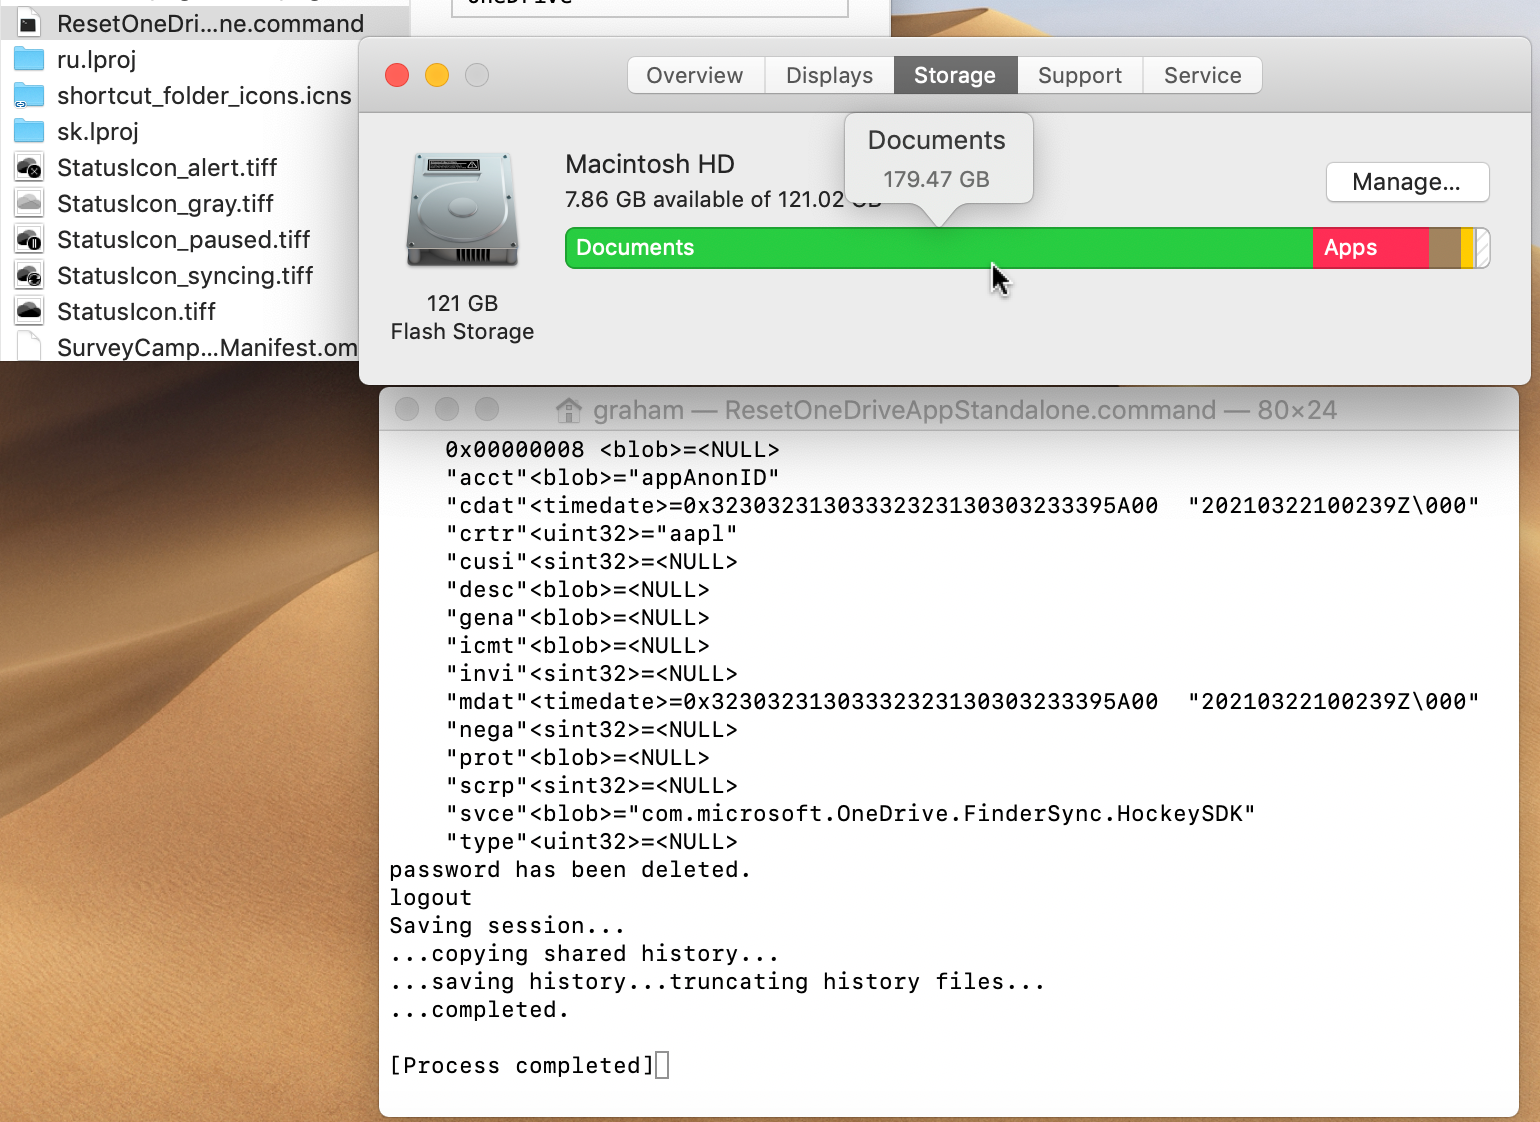The height and width of the screenshot is (1122, 1540).
Task: Click the 0x00000008 blob terminal line
Action: 612,450
